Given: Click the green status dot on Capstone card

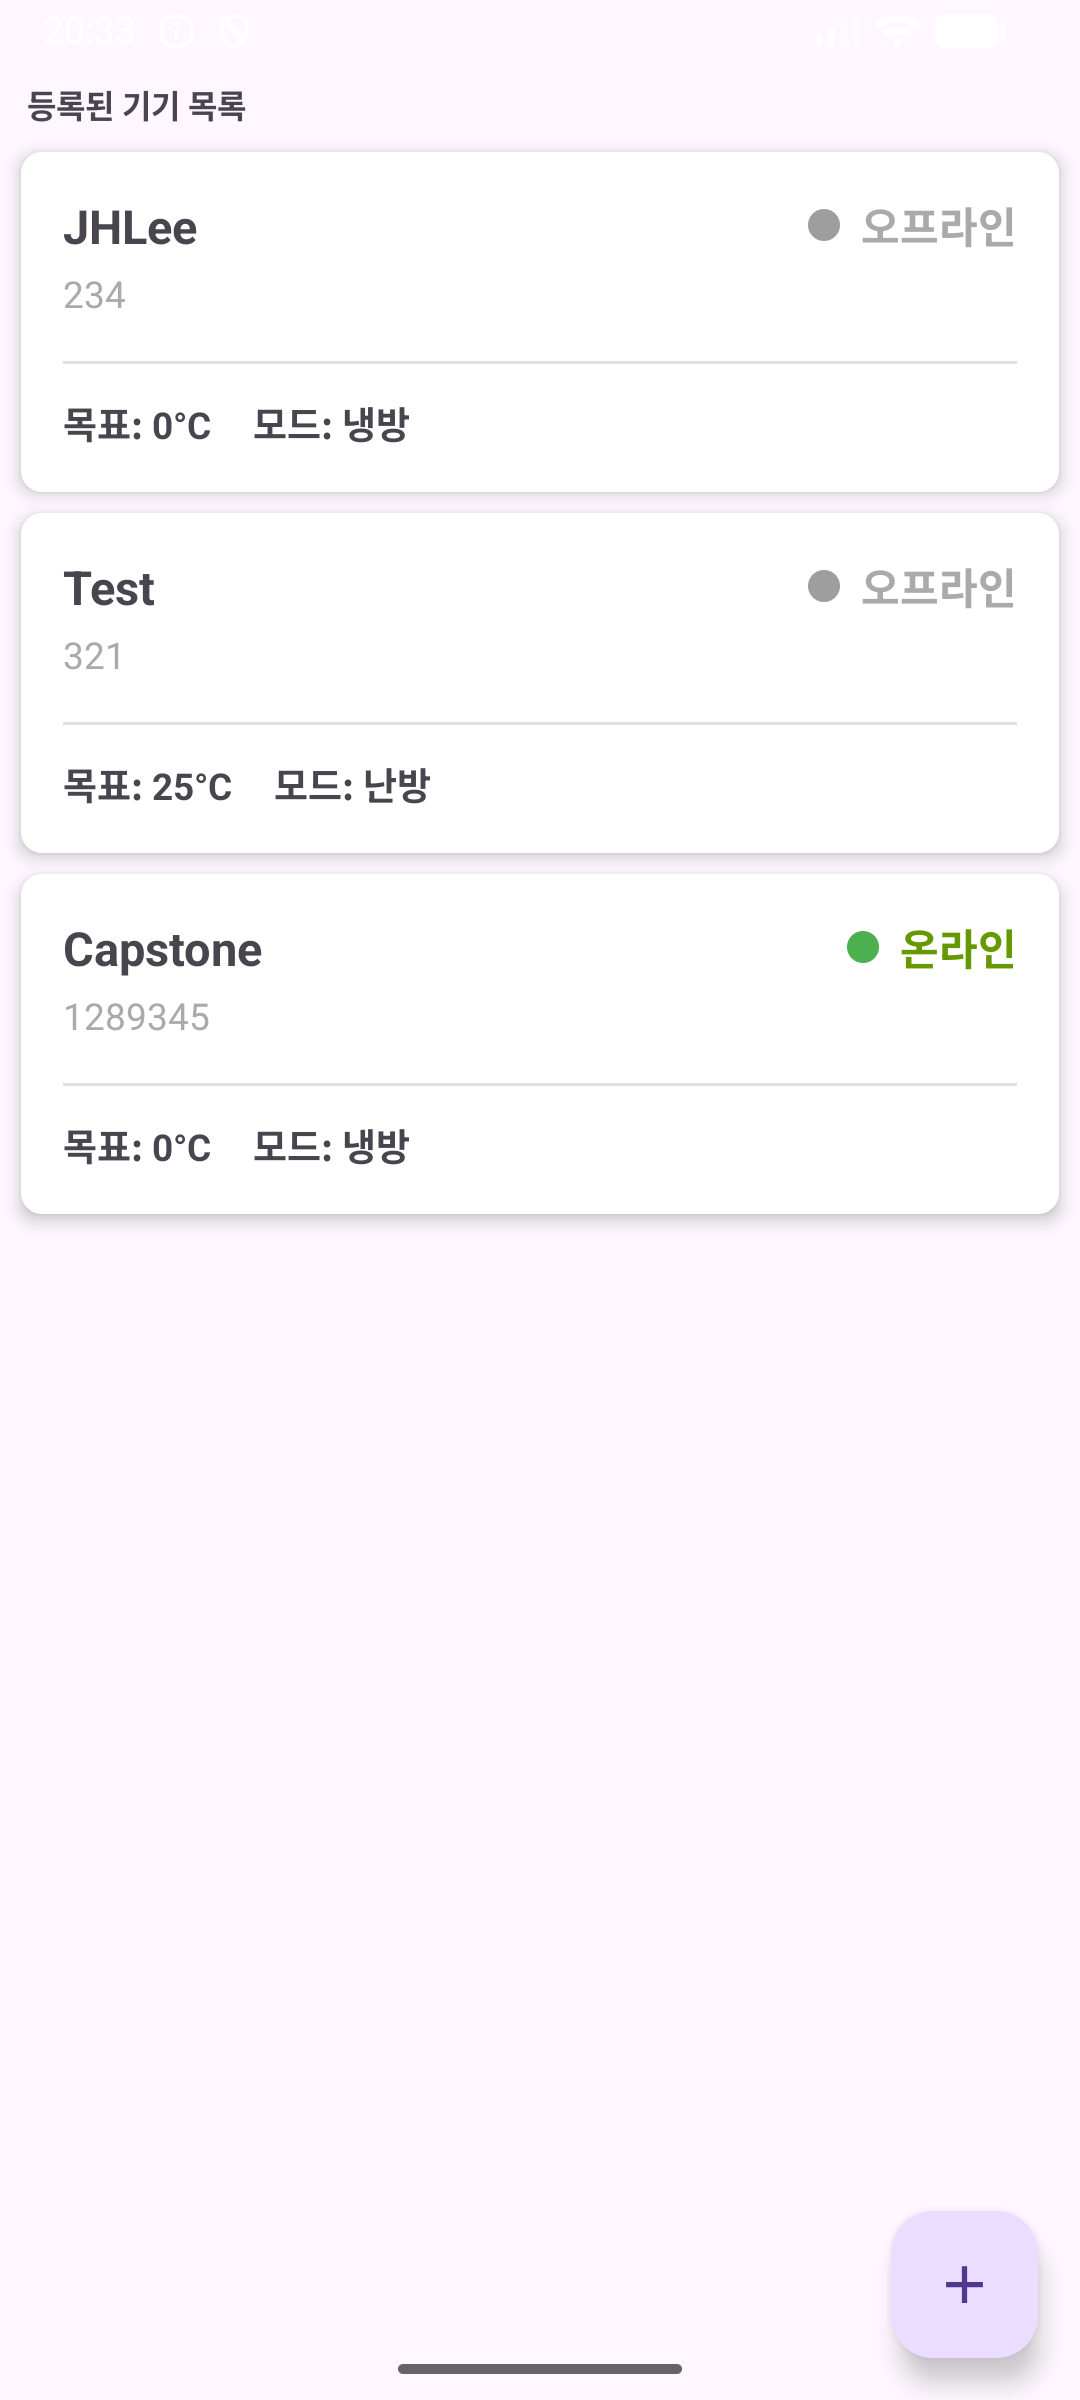Looking at the screenshot, I should [x=862, y=947].
